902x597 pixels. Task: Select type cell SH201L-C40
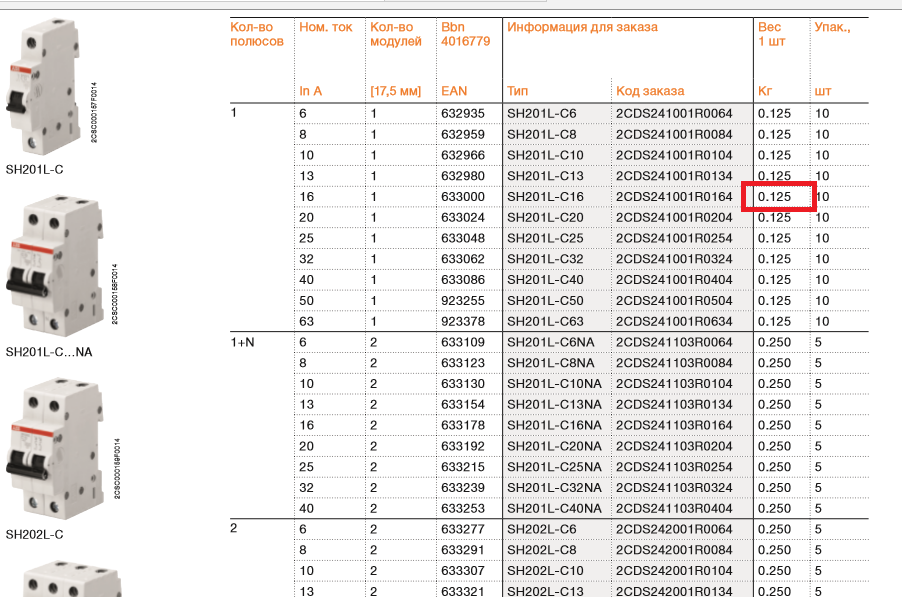click(x=545, y=280)
